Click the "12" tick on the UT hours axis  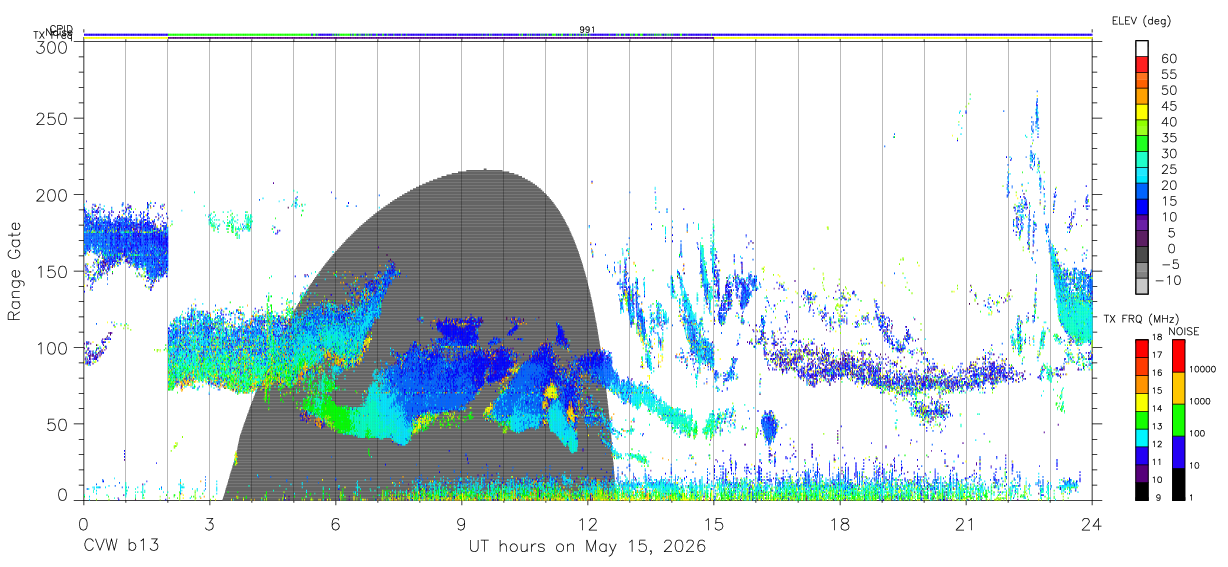[x=588, y=523]
